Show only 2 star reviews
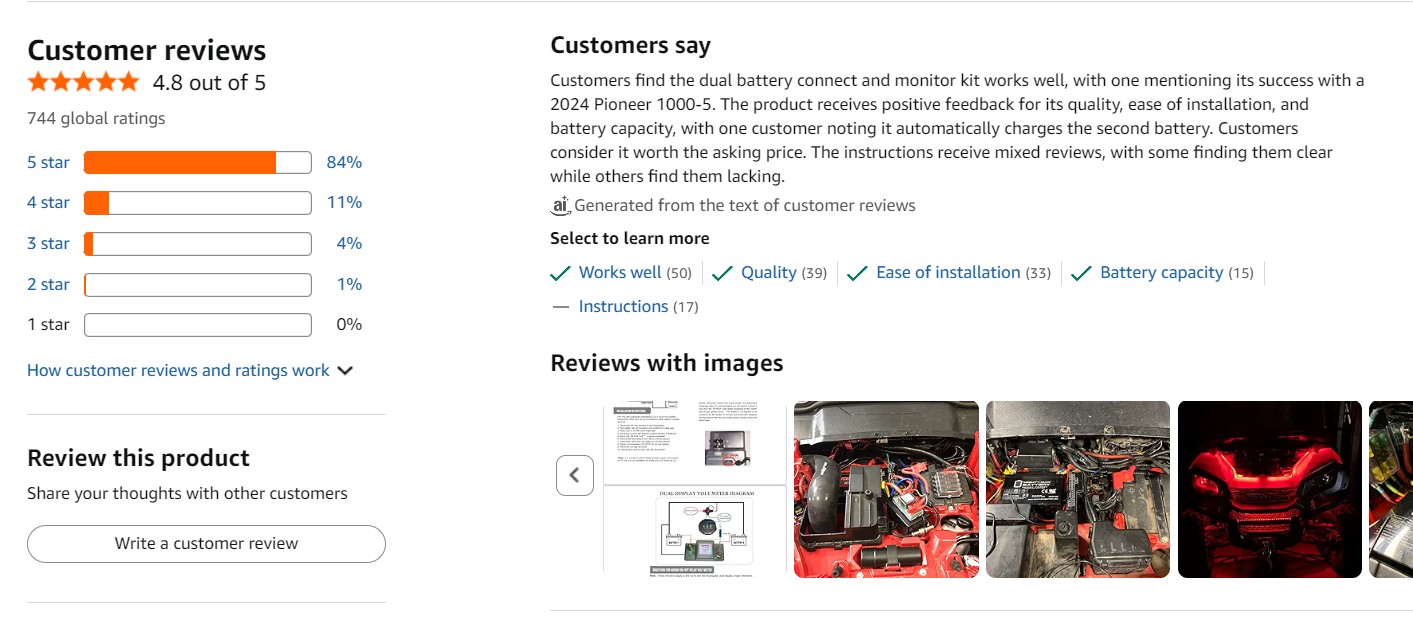This screenshot has width=1413, height=633. point(48,285)
